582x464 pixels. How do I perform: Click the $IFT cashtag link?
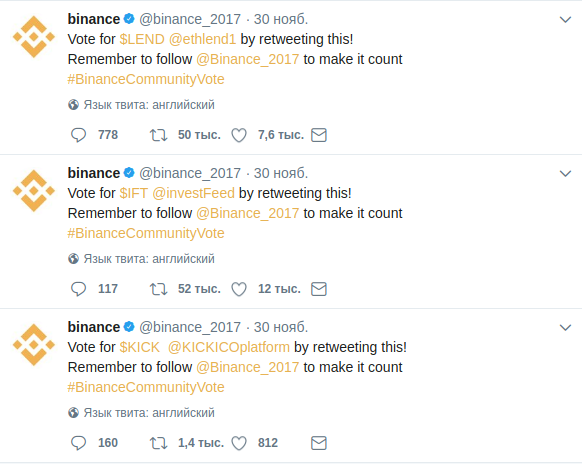134,193
